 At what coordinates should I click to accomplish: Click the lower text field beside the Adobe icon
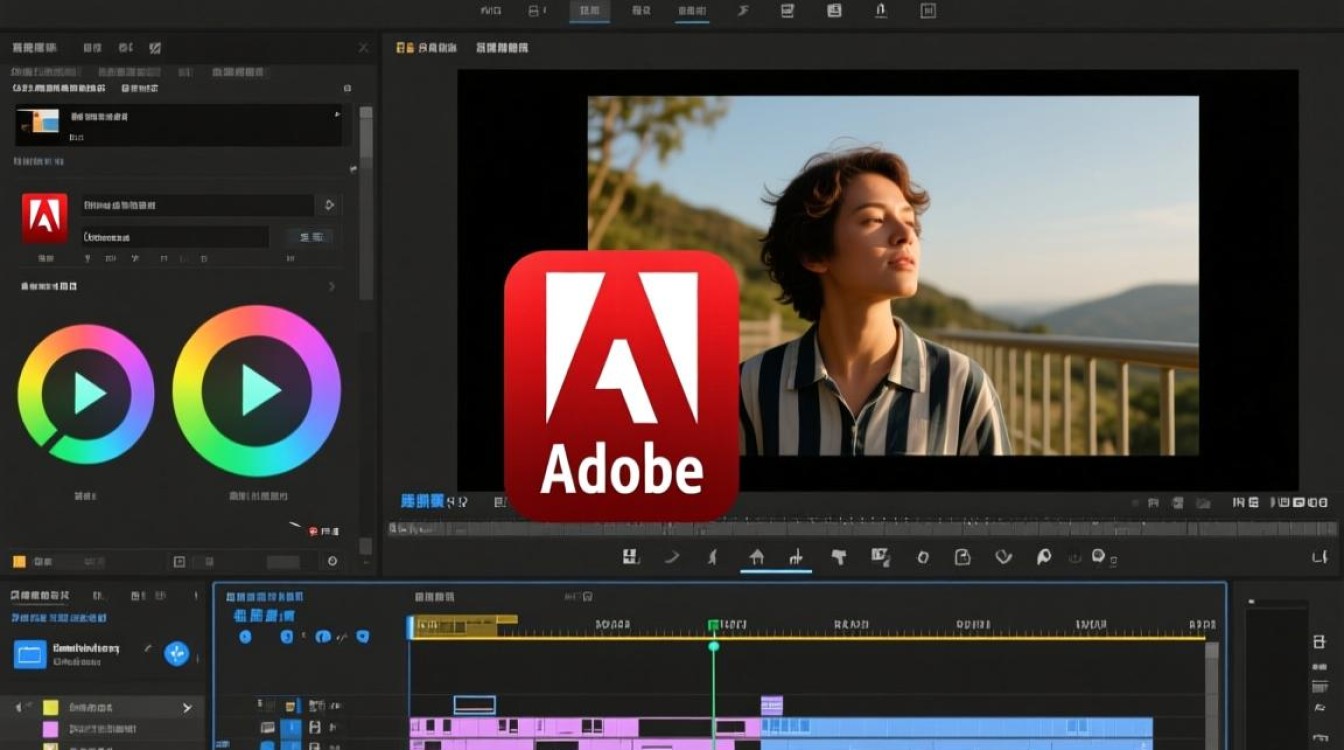click(175, 237)
